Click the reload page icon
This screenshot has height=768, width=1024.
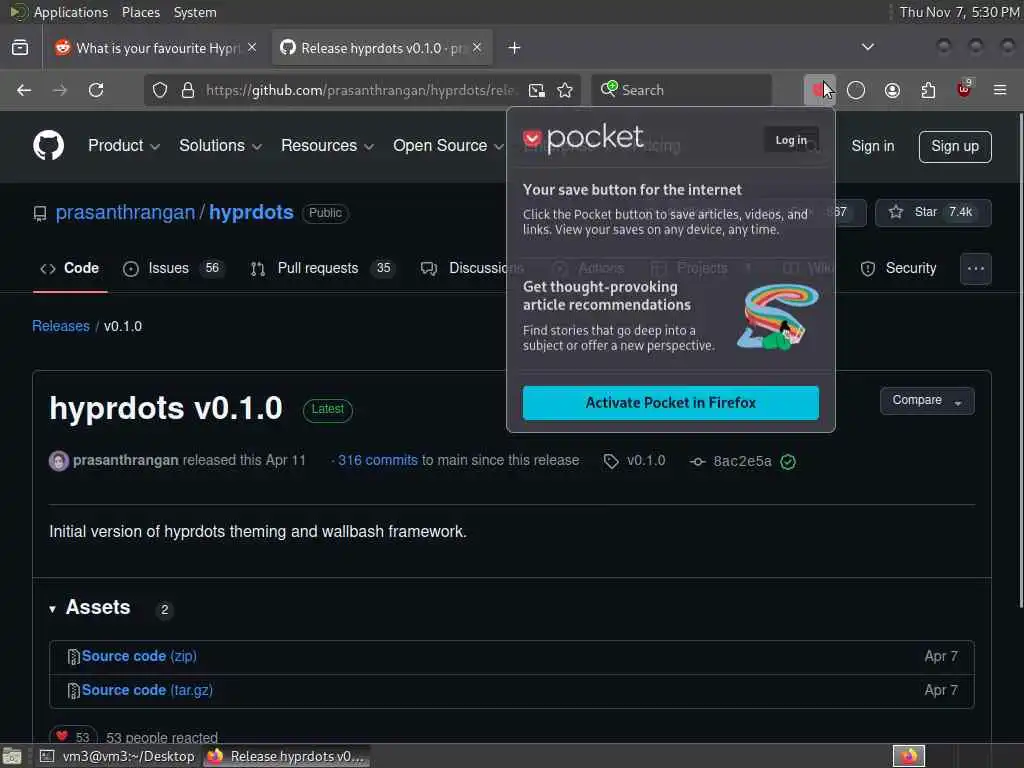(96, 90)
